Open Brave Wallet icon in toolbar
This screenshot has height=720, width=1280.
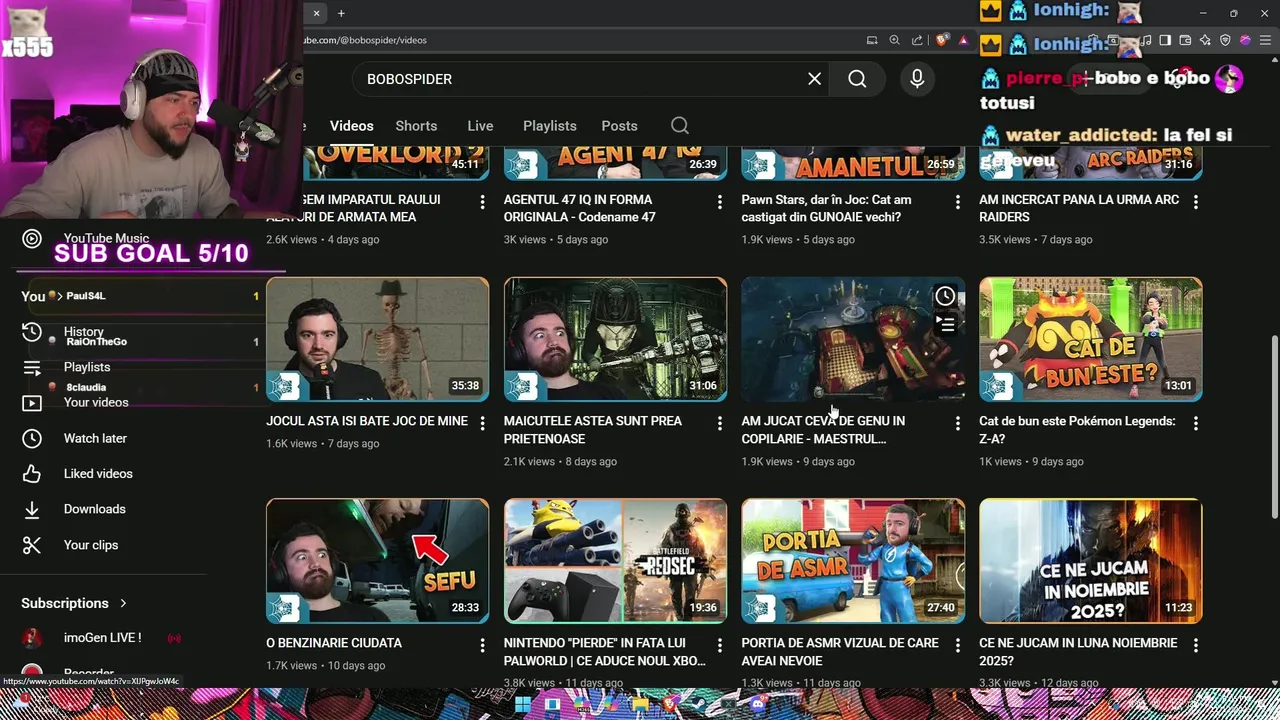pyautogui.click(x=1185, y=40)
